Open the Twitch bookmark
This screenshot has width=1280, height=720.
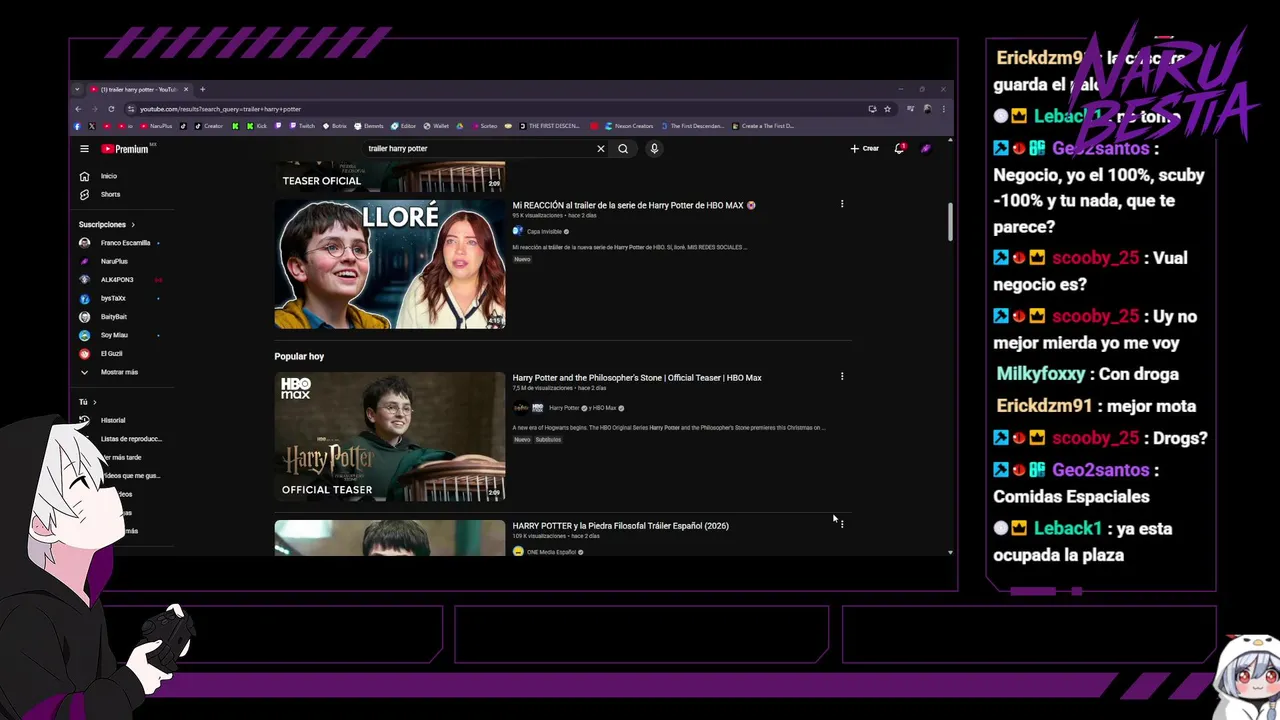(x=301, y=126)
